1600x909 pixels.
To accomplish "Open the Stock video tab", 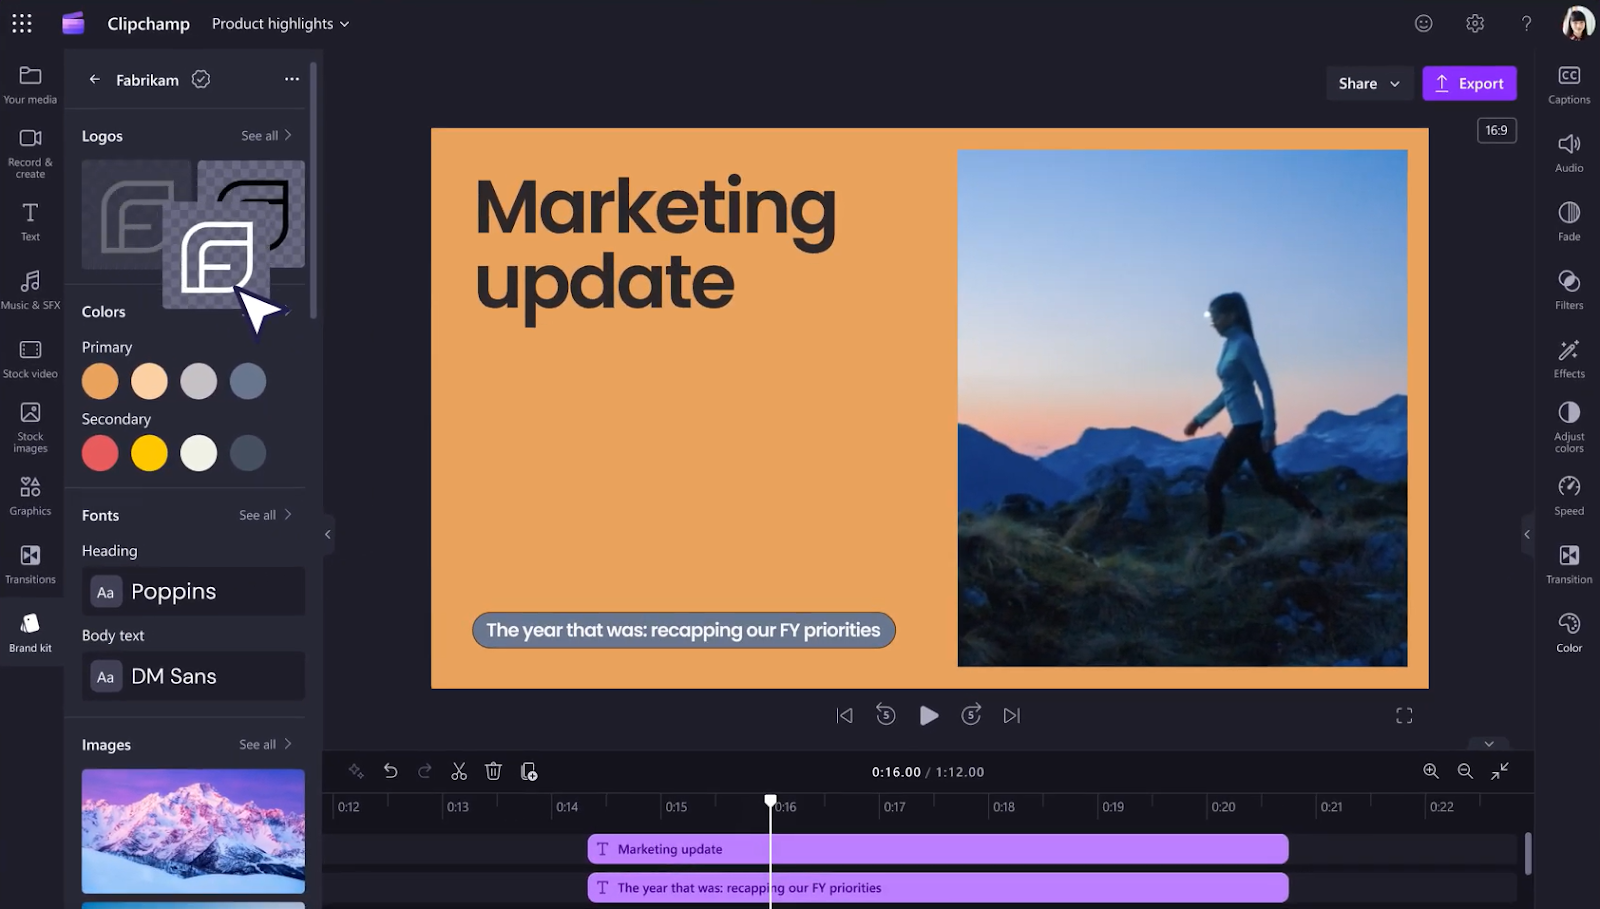I will [30, 358].
